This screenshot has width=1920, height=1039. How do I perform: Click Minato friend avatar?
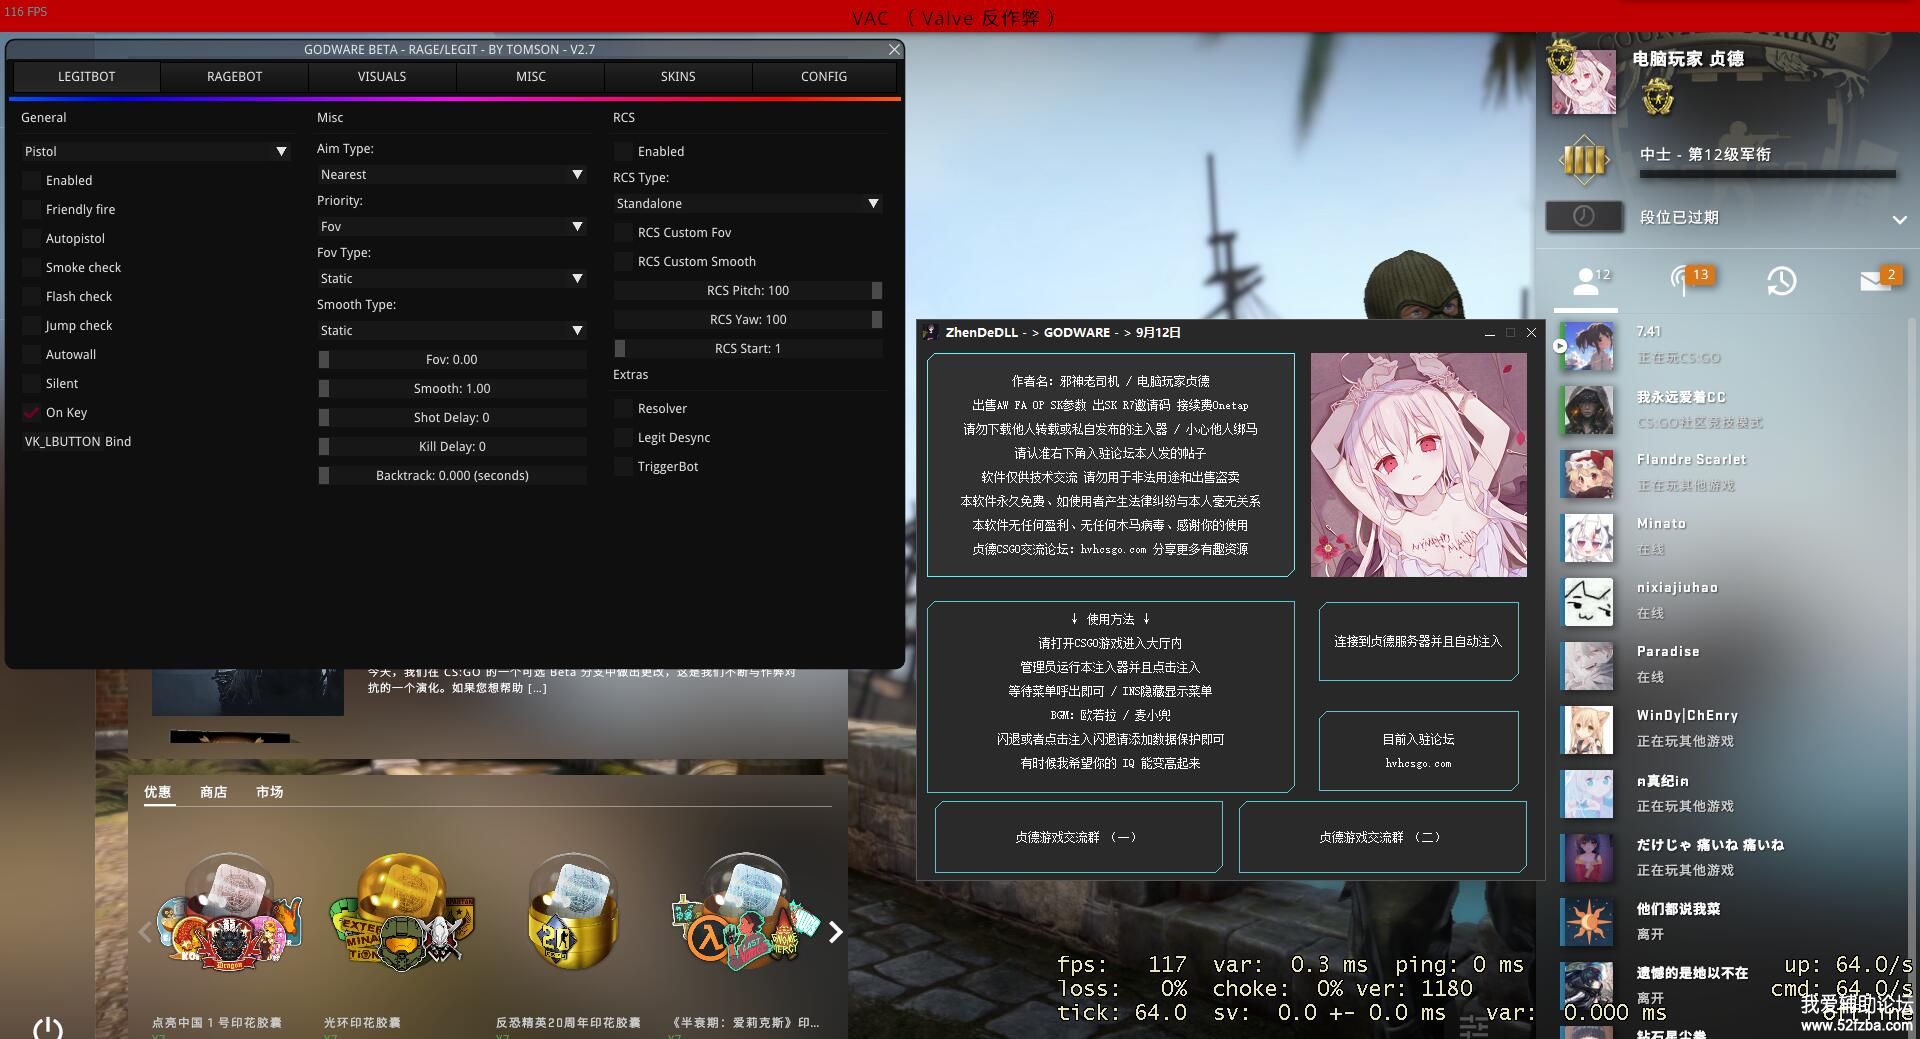click(1587, 538)
